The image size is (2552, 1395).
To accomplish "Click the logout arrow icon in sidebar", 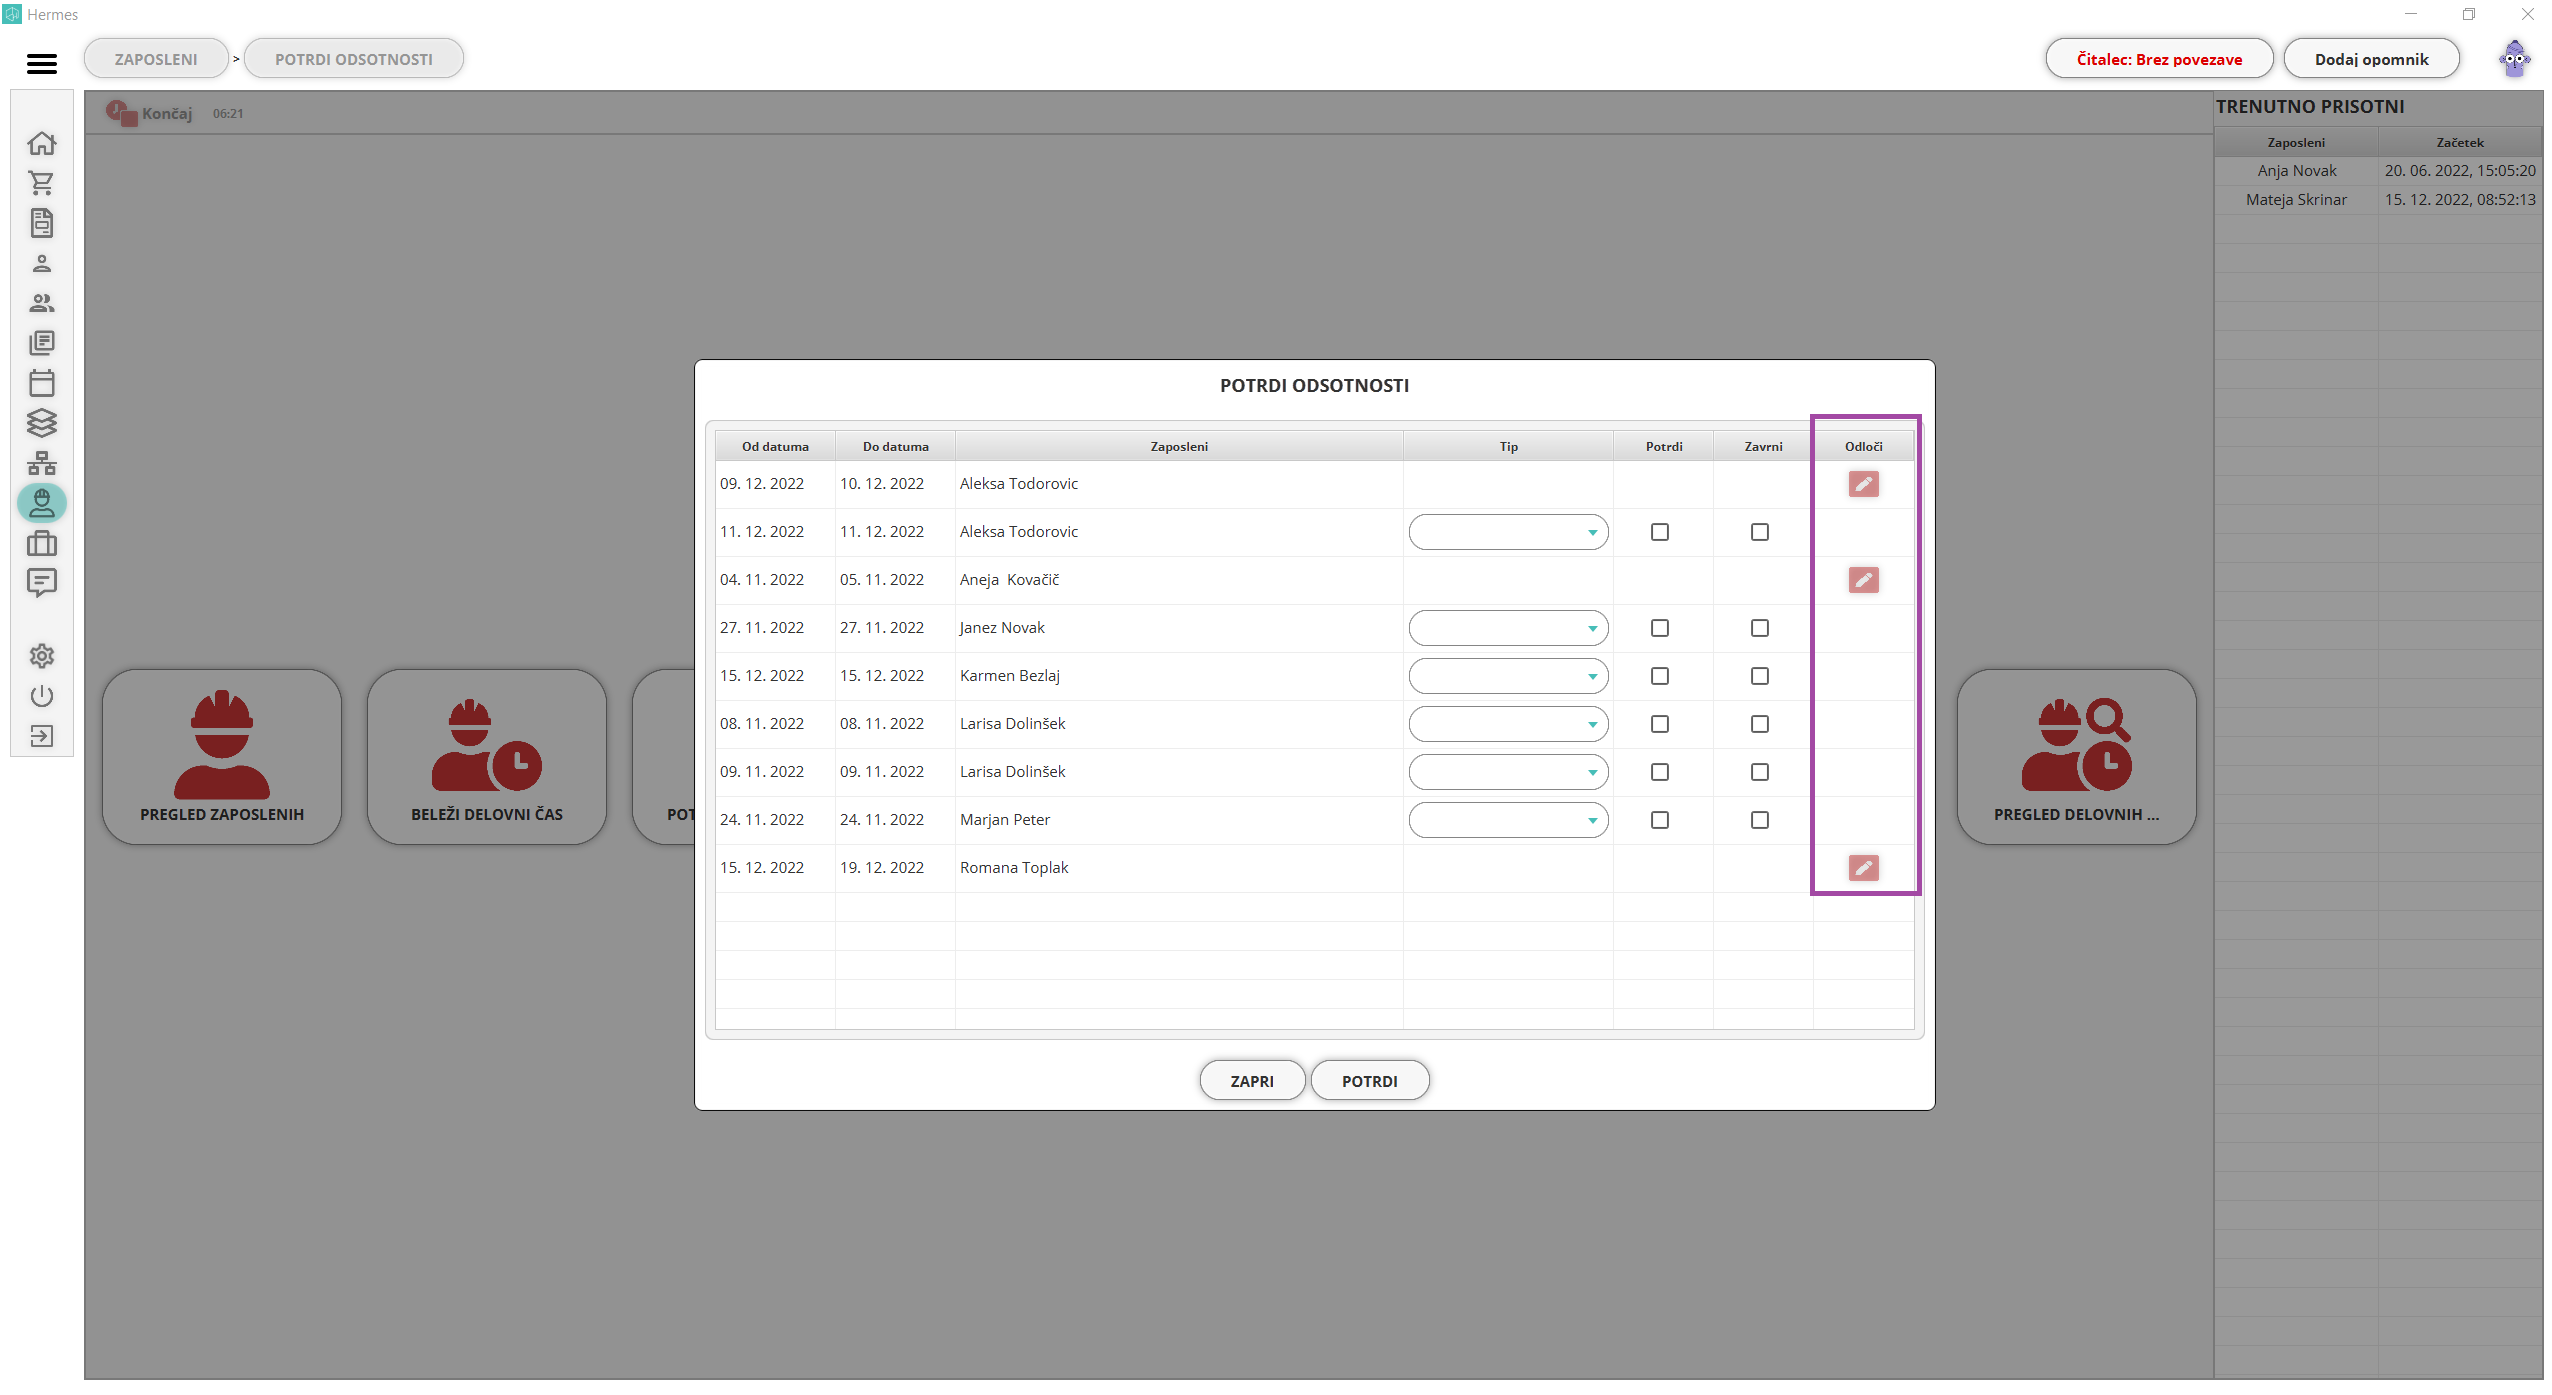I will pyautogui.click(x=41, y=736).
